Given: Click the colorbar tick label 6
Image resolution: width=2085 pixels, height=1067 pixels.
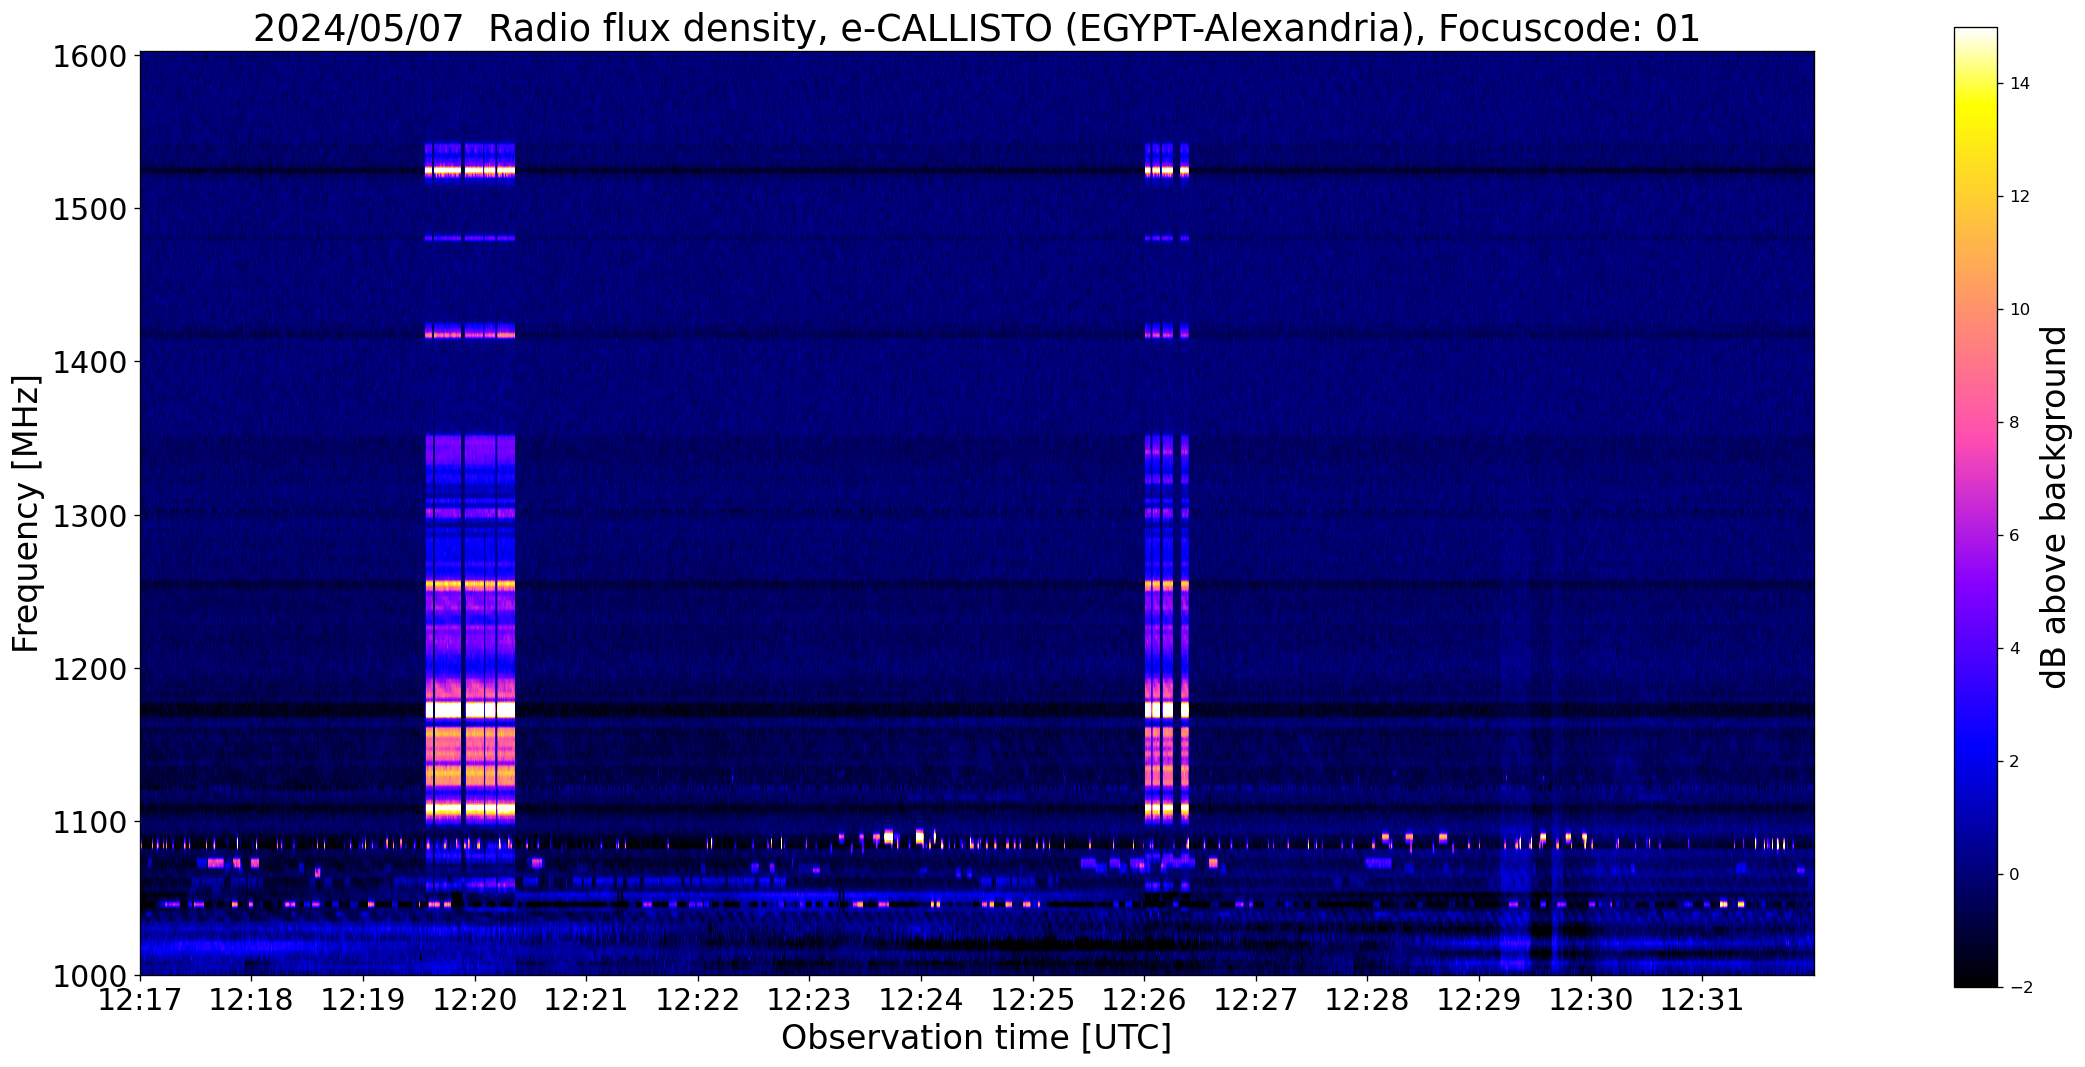Looking at the screenshot, I should pyautogui.click(x=2014, y=536).
